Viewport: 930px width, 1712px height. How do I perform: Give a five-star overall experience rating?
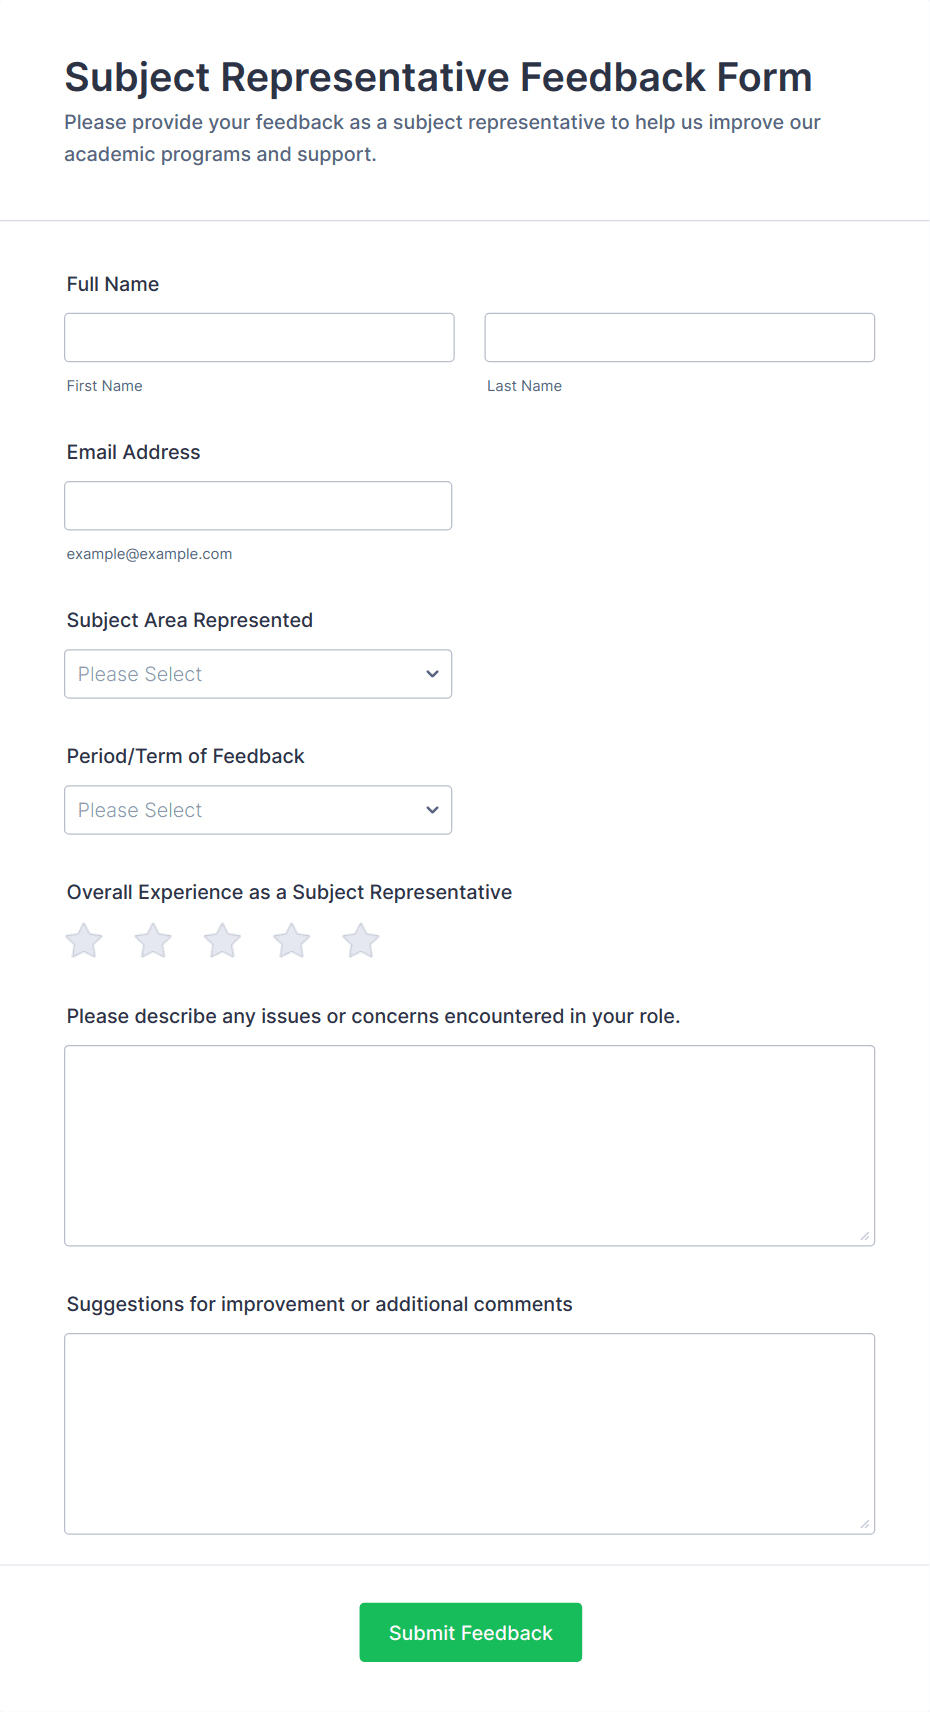(360, 941)
